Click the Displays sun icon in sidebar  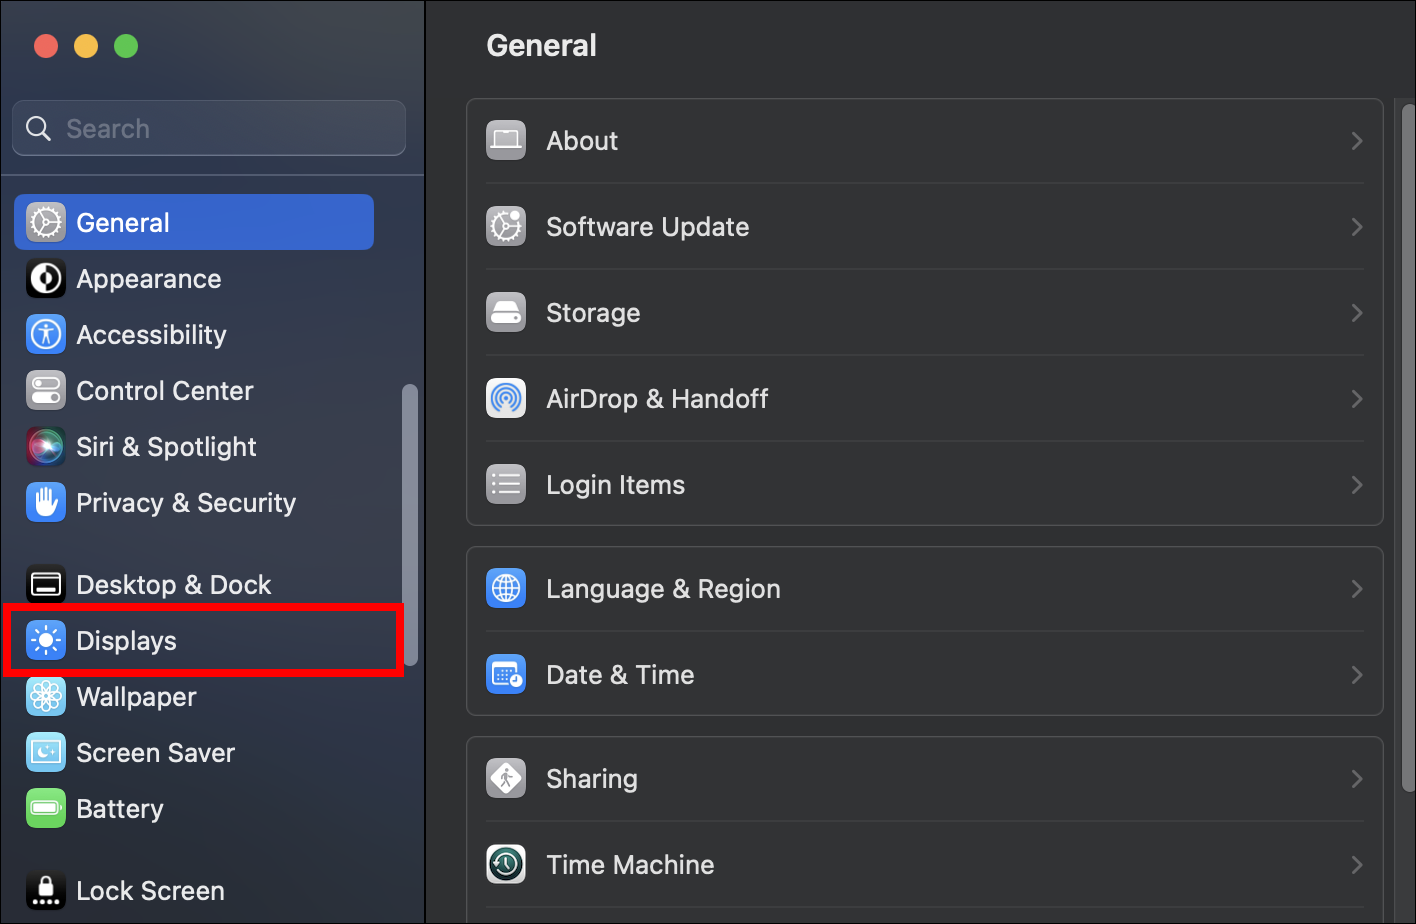pyautogui.click(x=46, y=641)
